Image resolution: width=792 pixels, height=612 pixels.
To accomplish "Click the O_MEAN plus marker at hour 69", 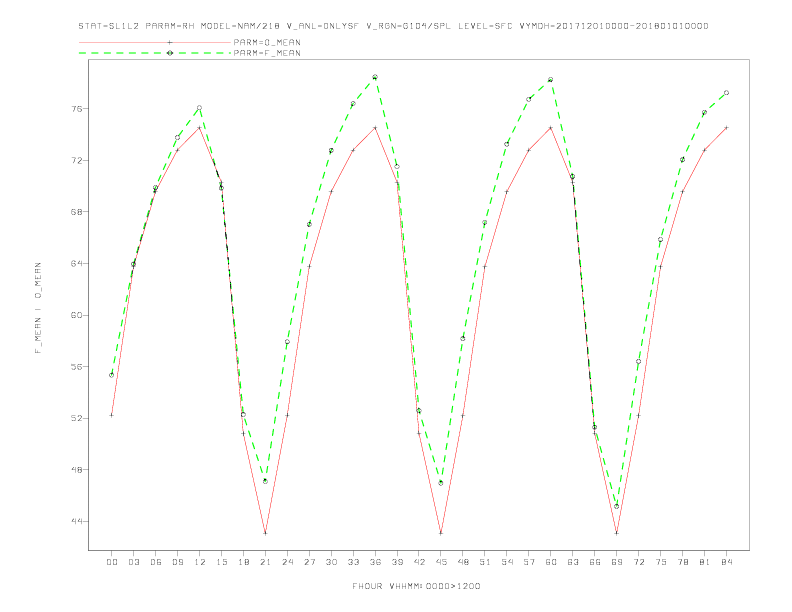I will 617,533.
